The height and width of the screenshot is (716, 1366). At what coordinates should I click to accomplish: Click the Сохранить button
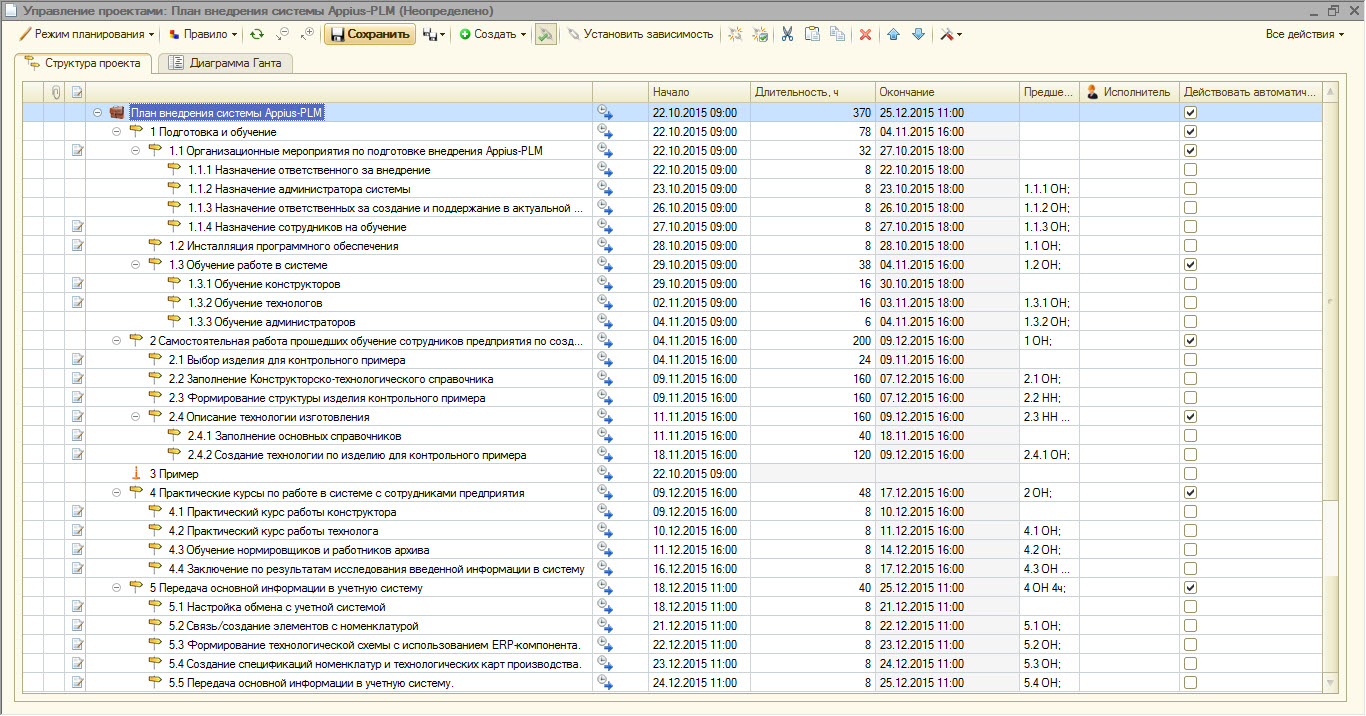click(x=369, y=34)
